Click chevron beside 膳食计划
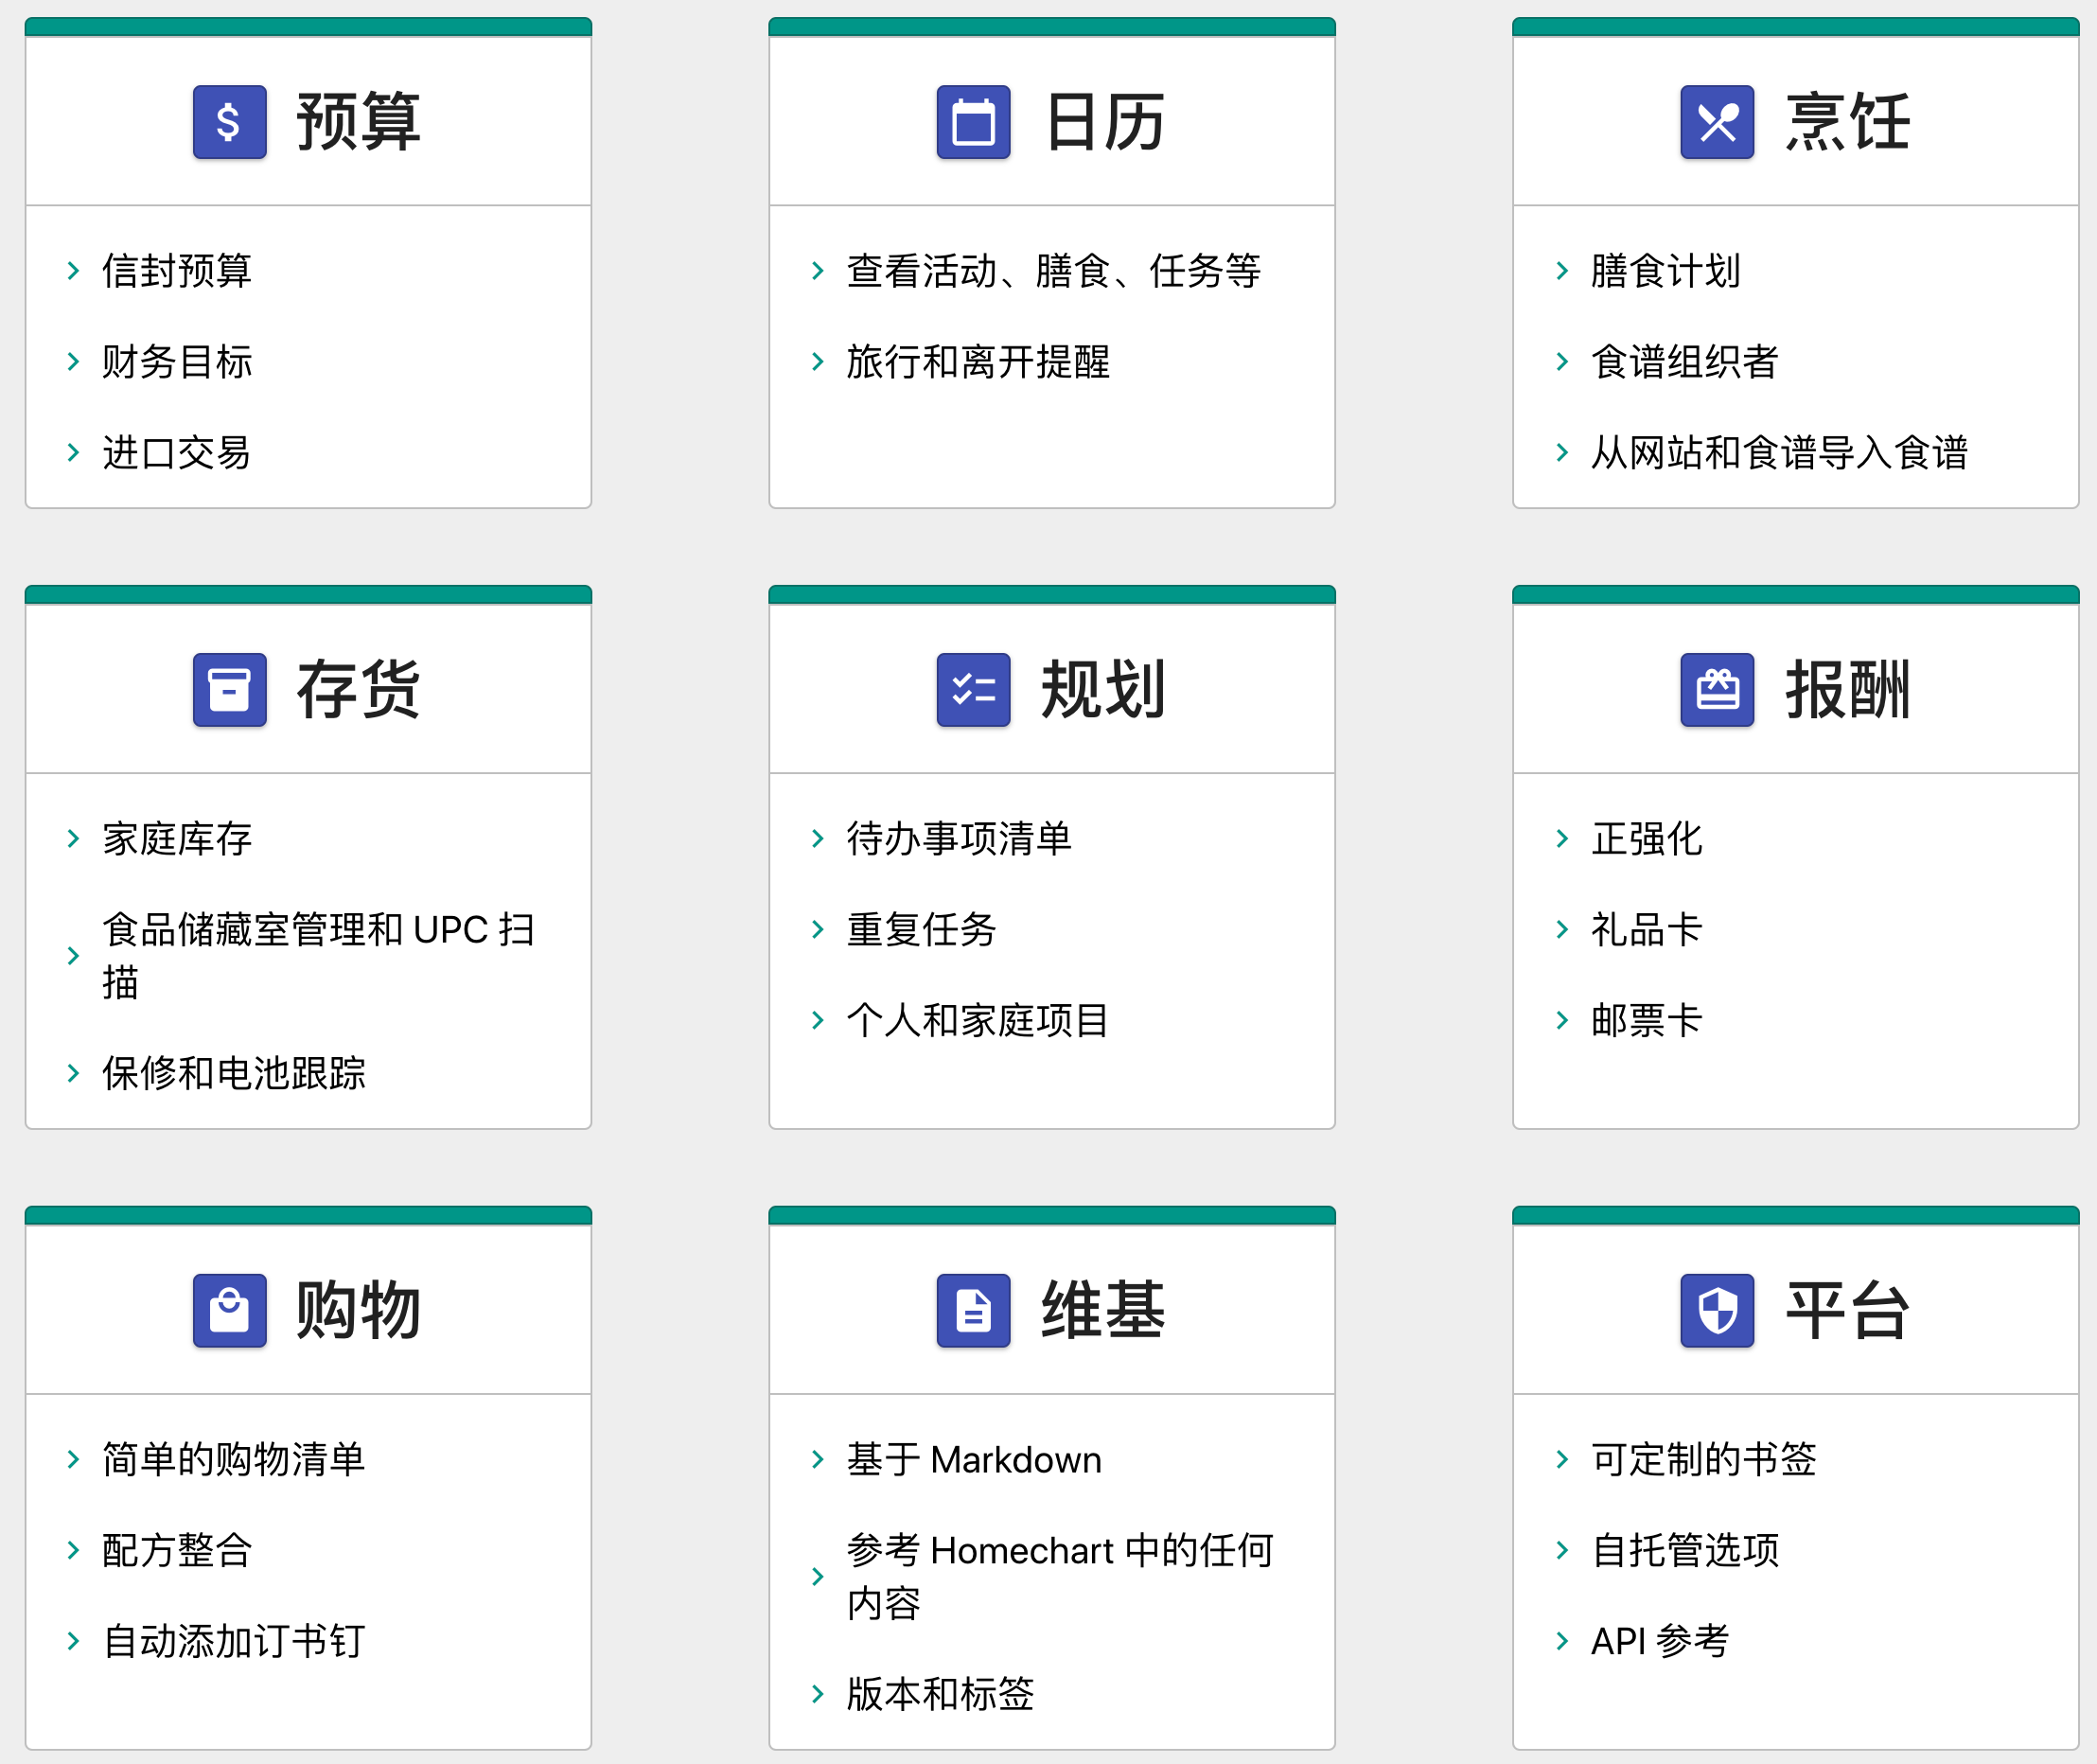The height and width of the screenshot is (1764, 2097). 1561,271
